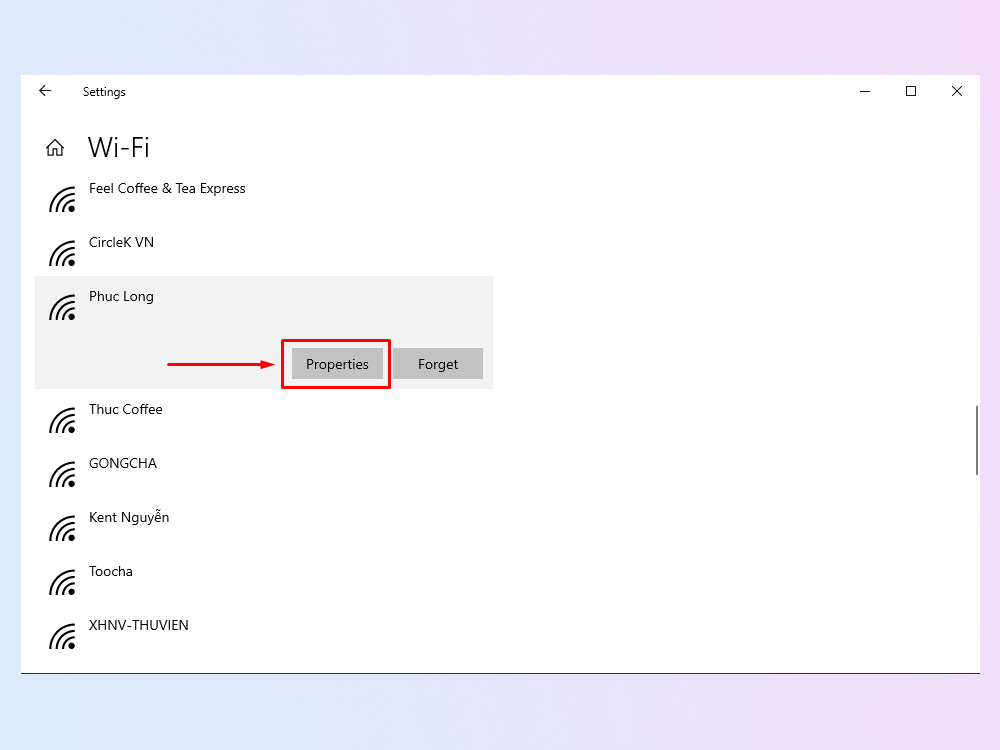Minimize the Settings window
The image size is (1000, 750).
click(x=865, y=91)
